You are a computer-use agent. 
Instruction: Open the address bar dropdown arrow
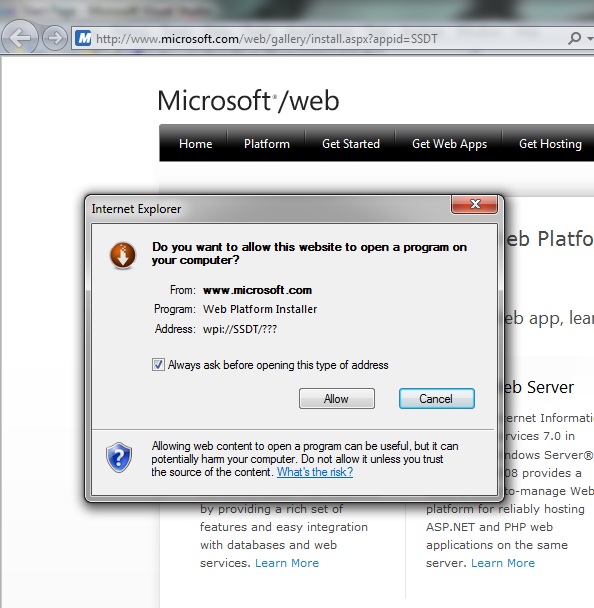pyautogui.click(x=590, y=39)
